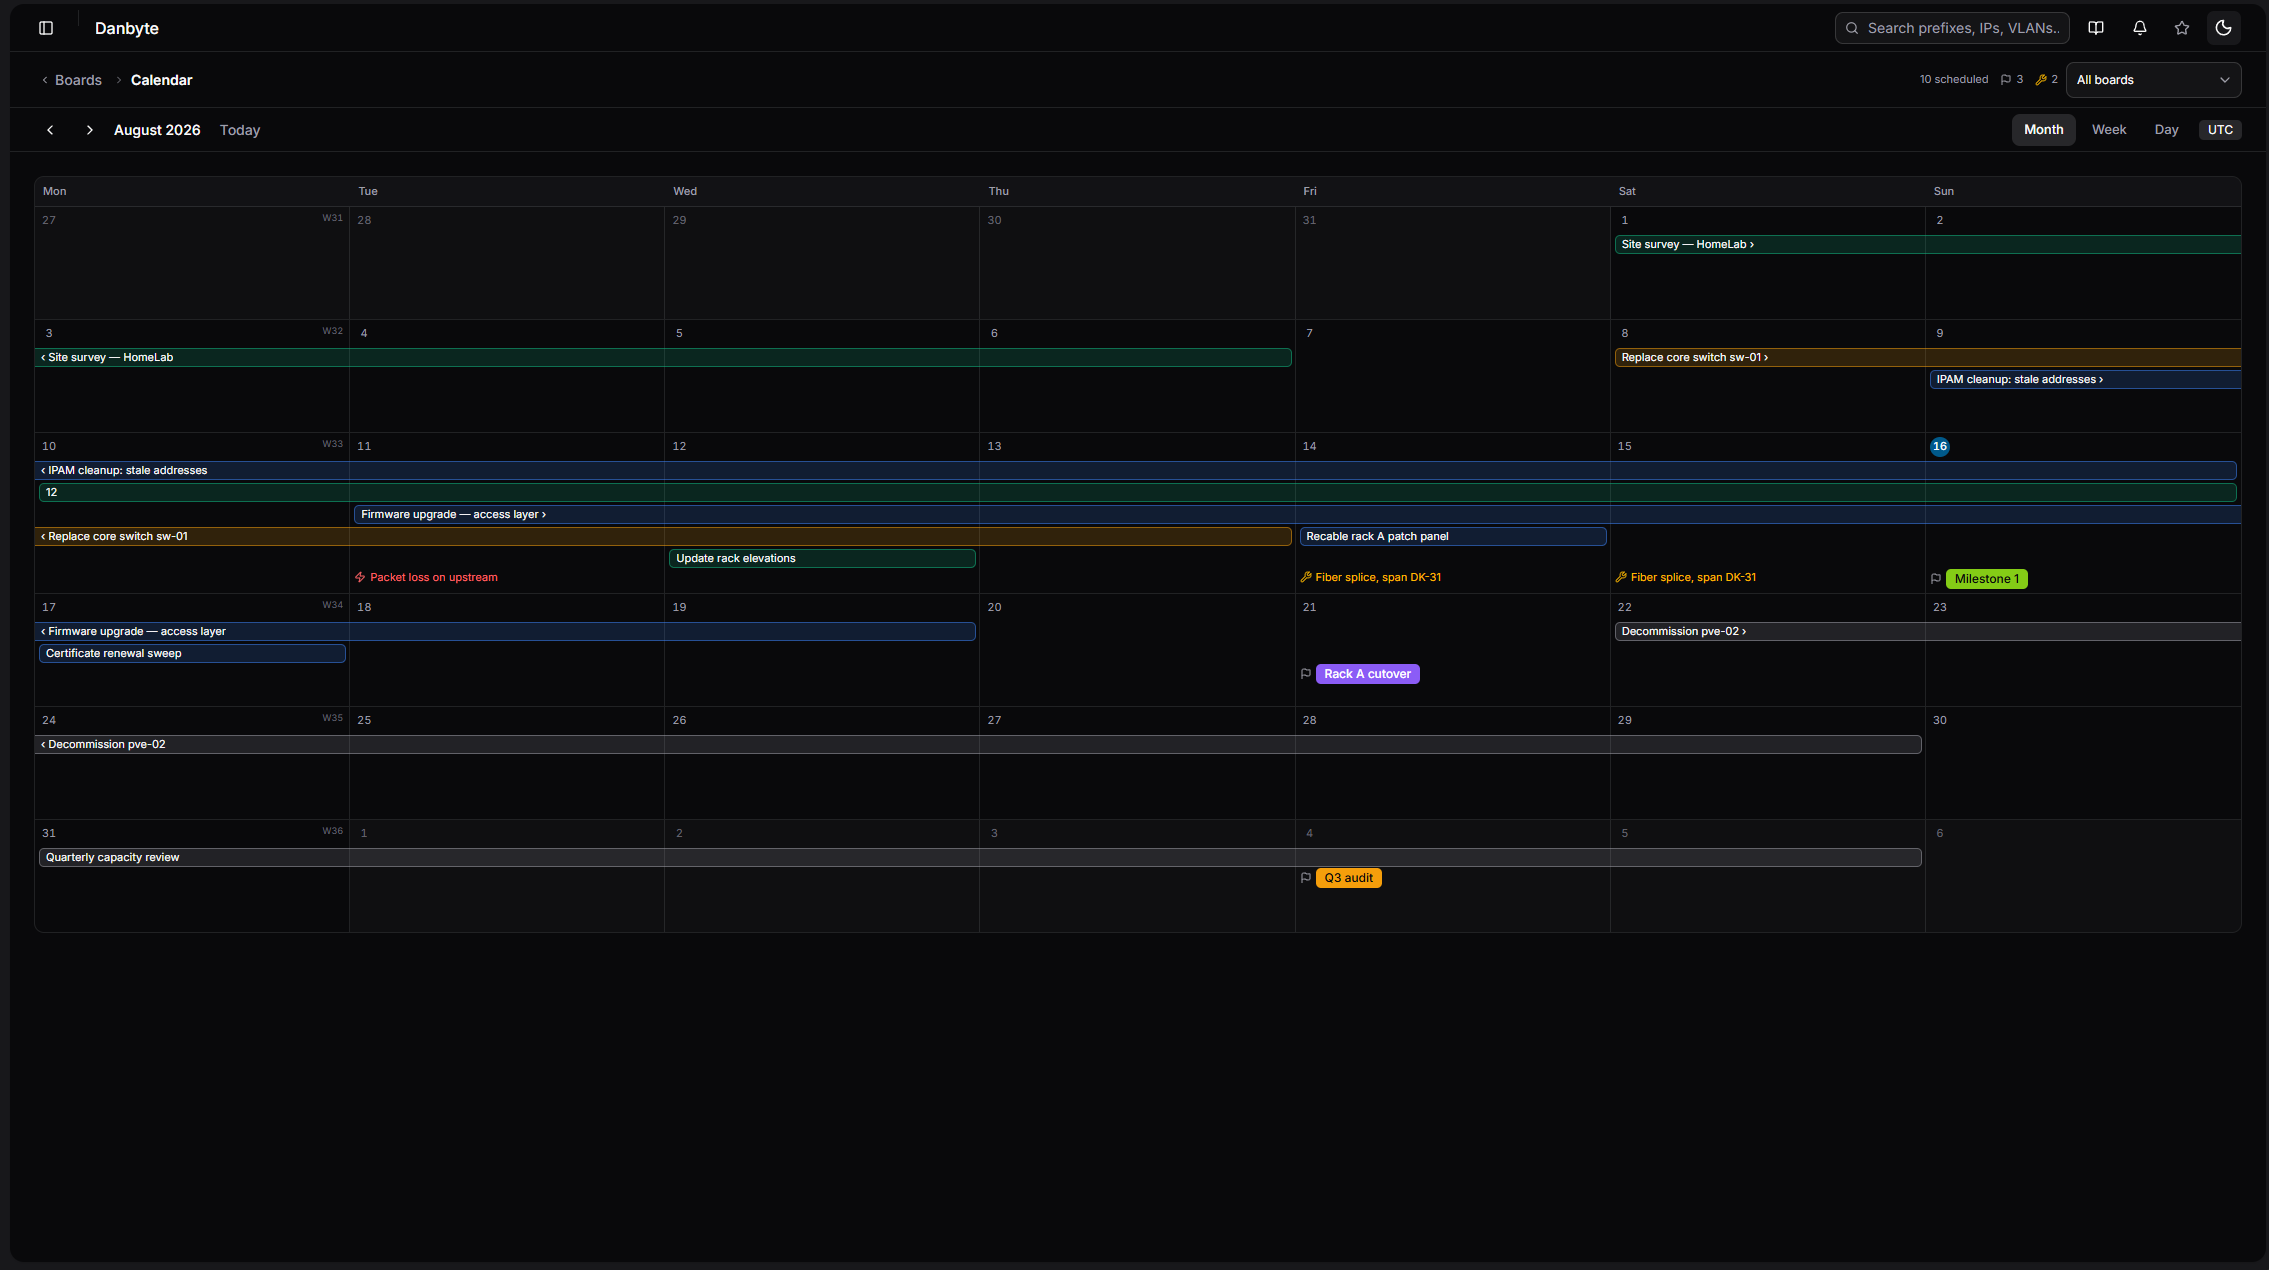Go to previous month arrow
2269x1270 pixels.
50,130
